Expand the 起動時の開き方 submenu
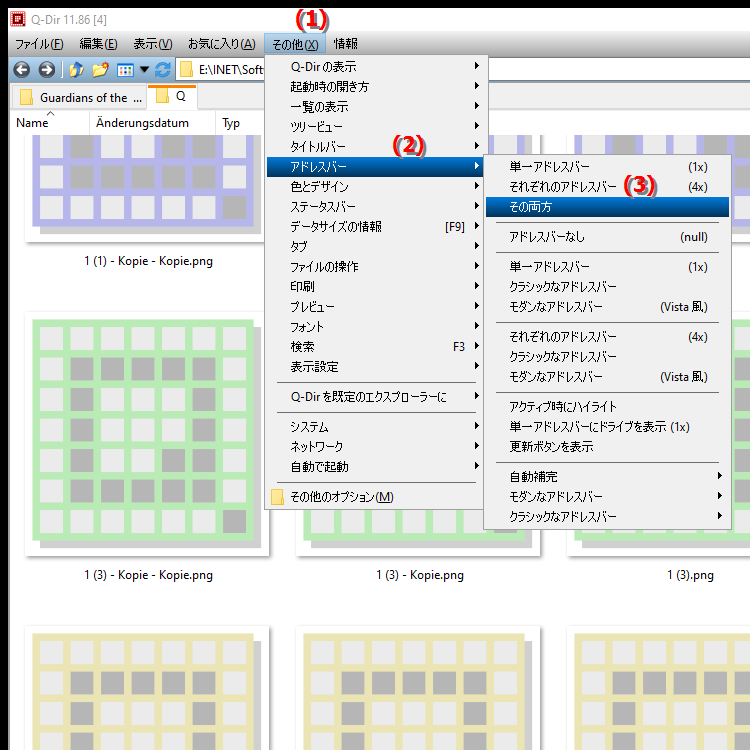750x750 pixels. click(375, 87)
